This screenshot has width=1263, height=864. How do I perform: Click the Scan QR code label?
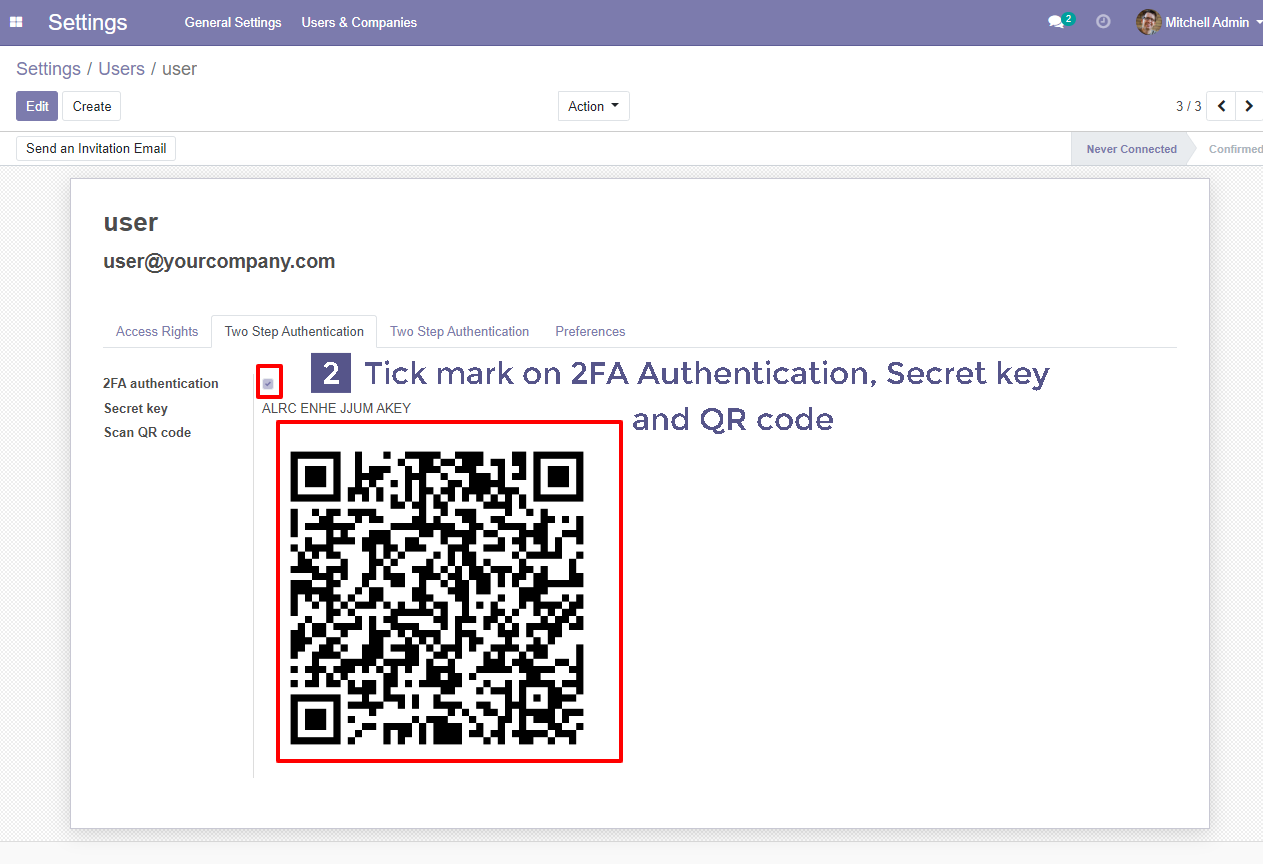click(147, 432)
